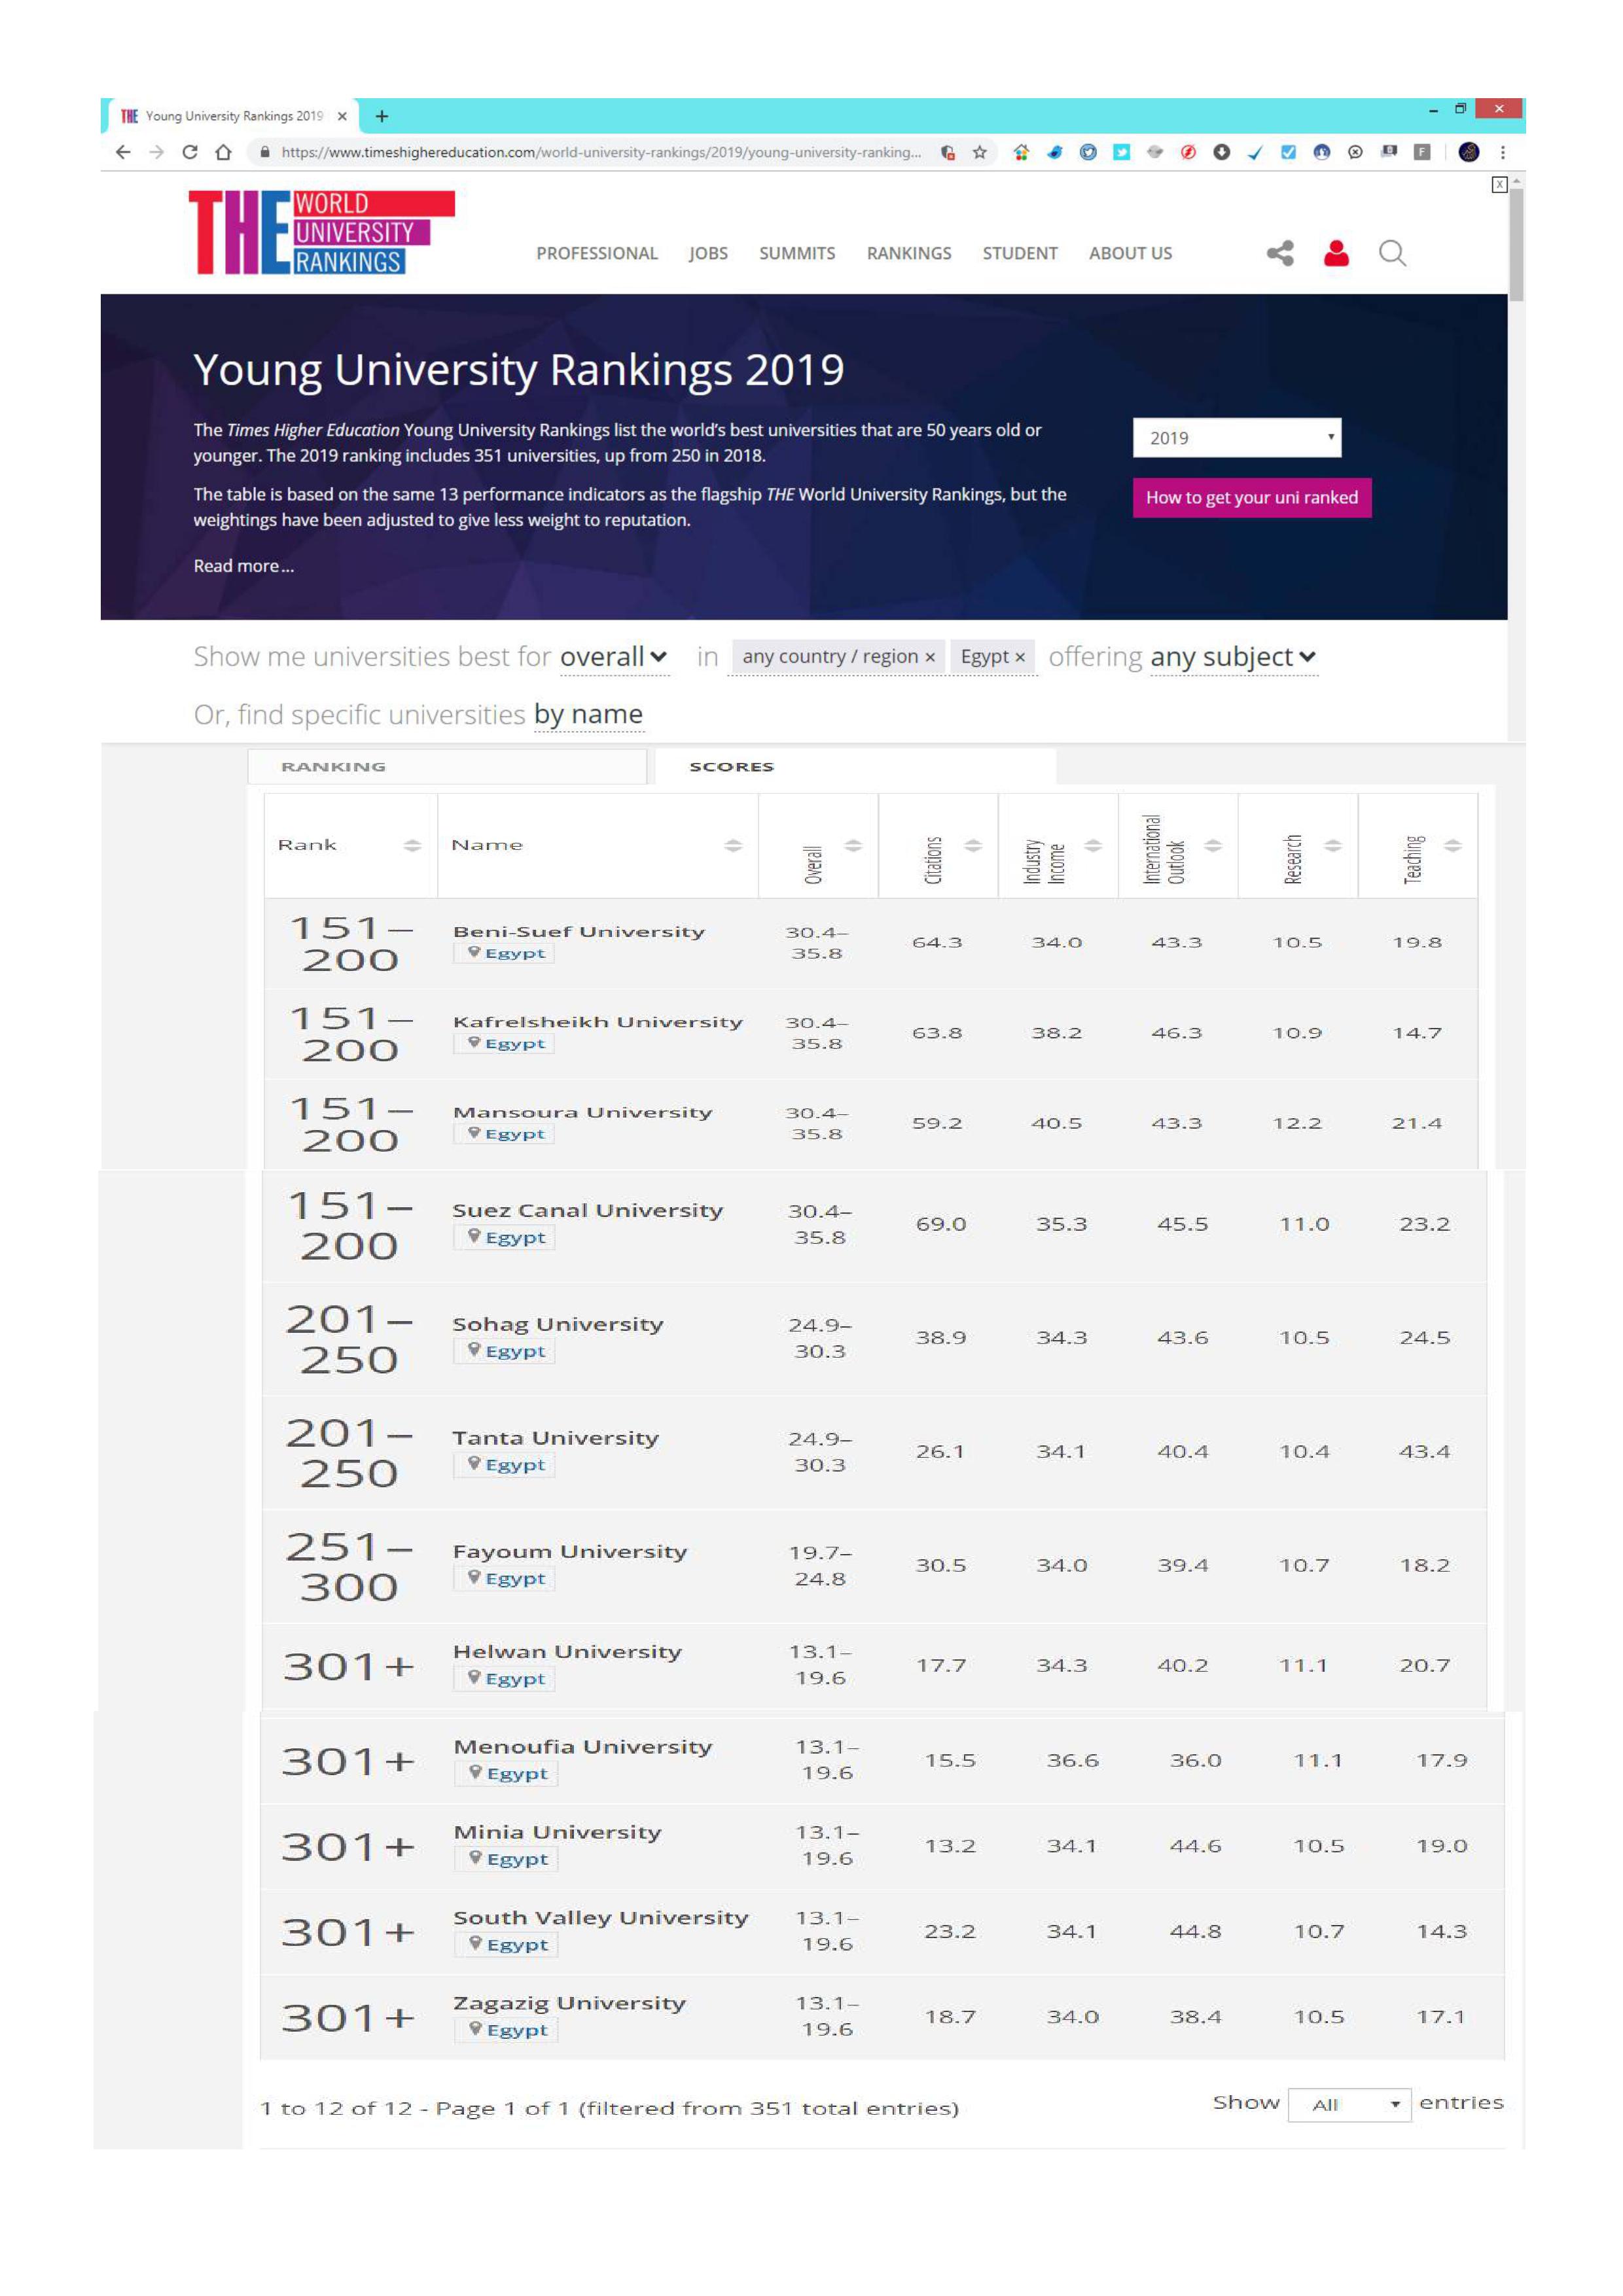This screenshot has width=1623, height=2296.
Task: Open Mansoura University's page
Action: [583, 1112]
